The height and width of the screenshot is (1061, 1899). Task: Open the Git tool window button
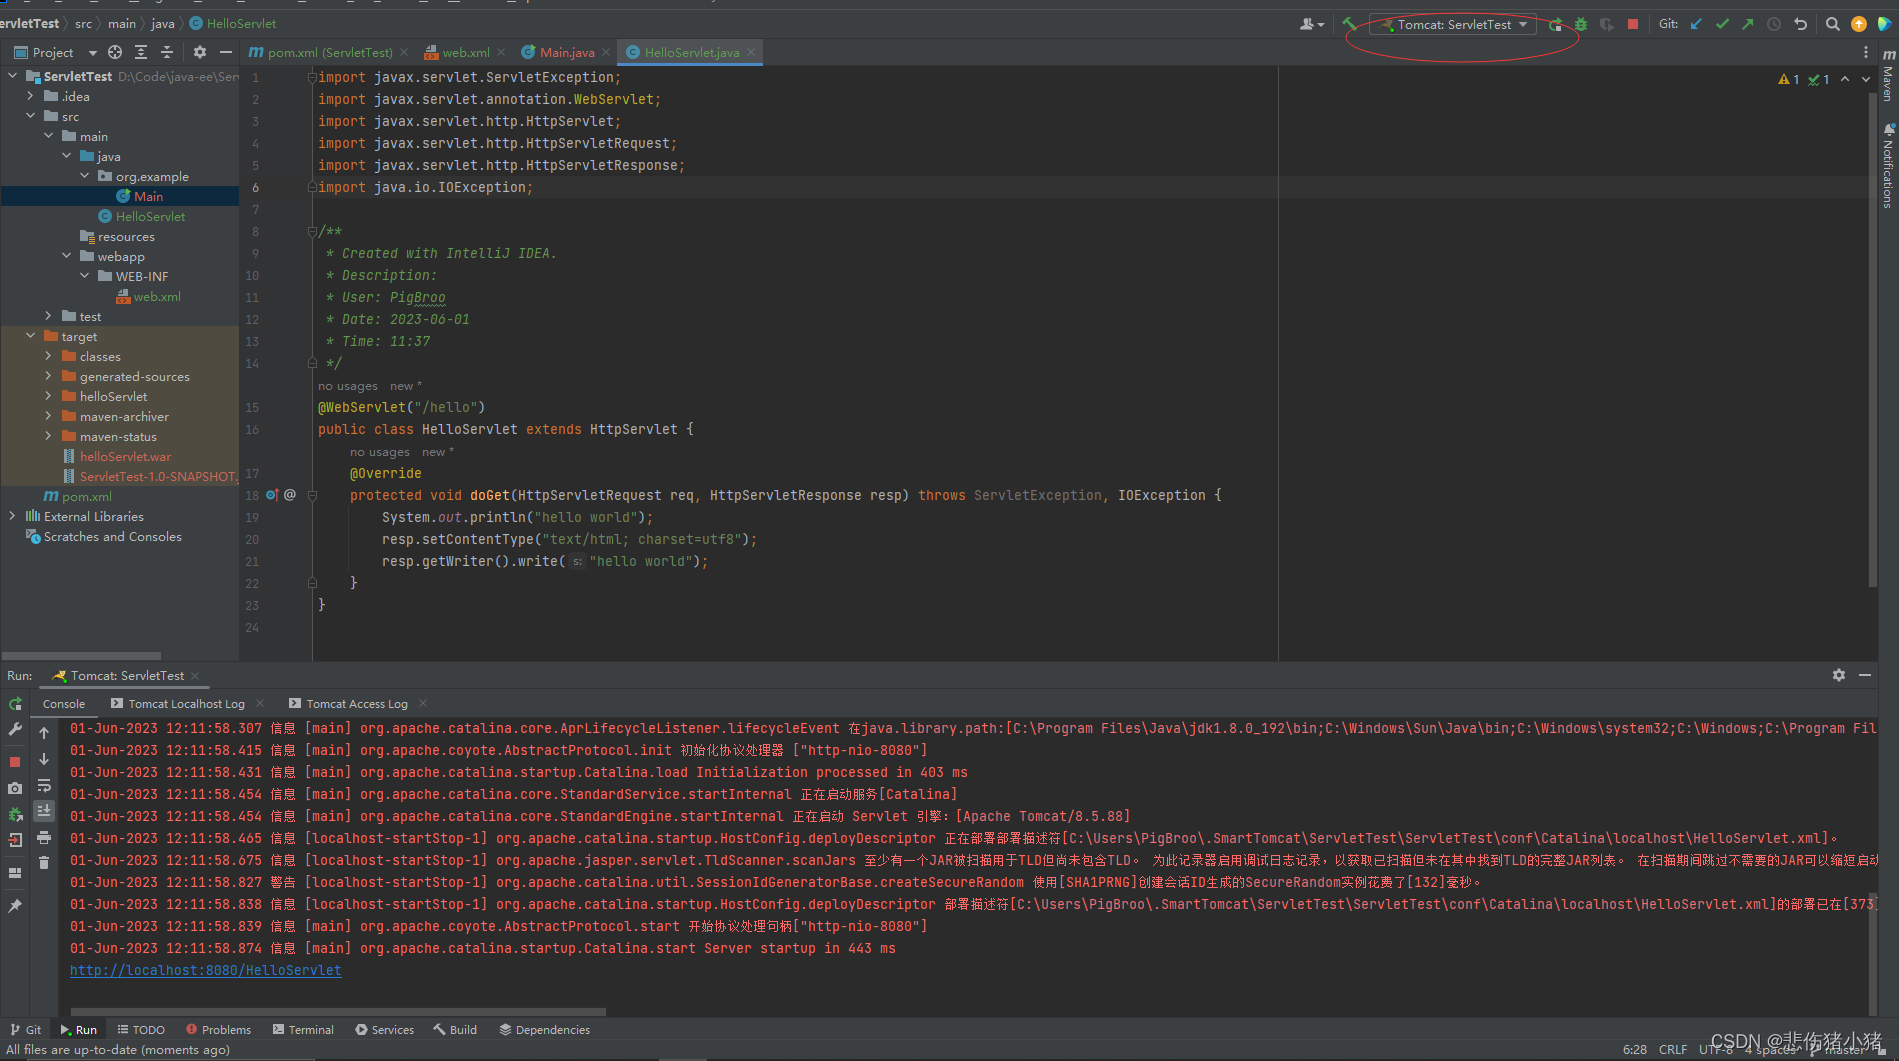[x=26, y=1030]
